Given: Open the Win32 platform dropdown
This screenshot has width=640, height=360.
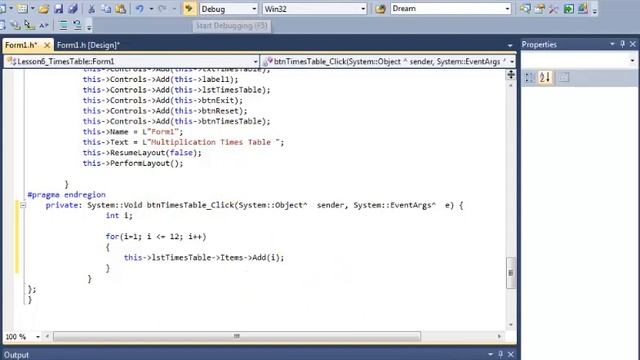Looking at the screenshot, I should pos(363,9).
